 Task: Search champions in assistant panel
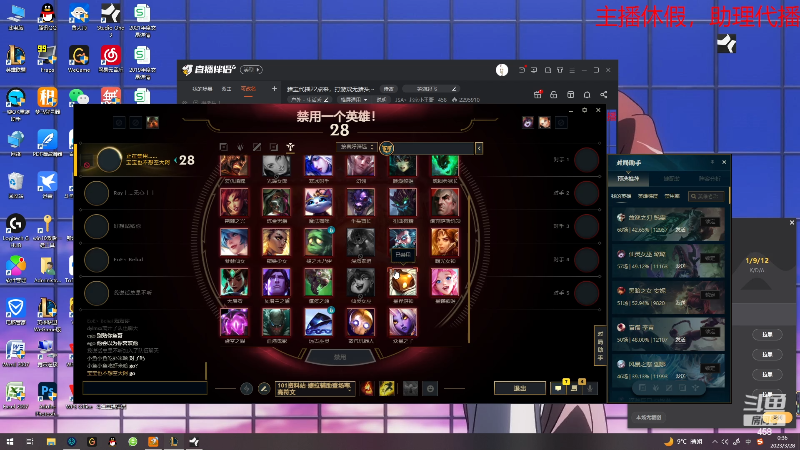click(x=706, y=196)
